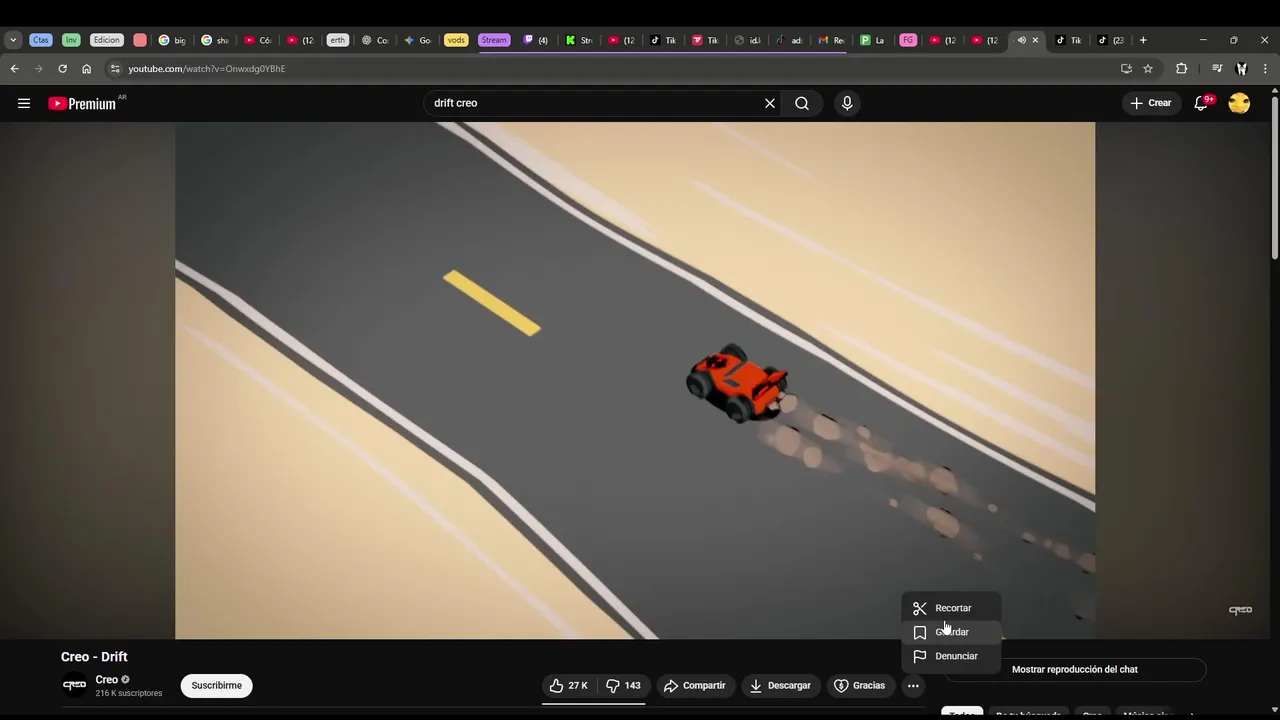
Task: Click Mostrar reproducción del chat
Action: coord(1075,669)
